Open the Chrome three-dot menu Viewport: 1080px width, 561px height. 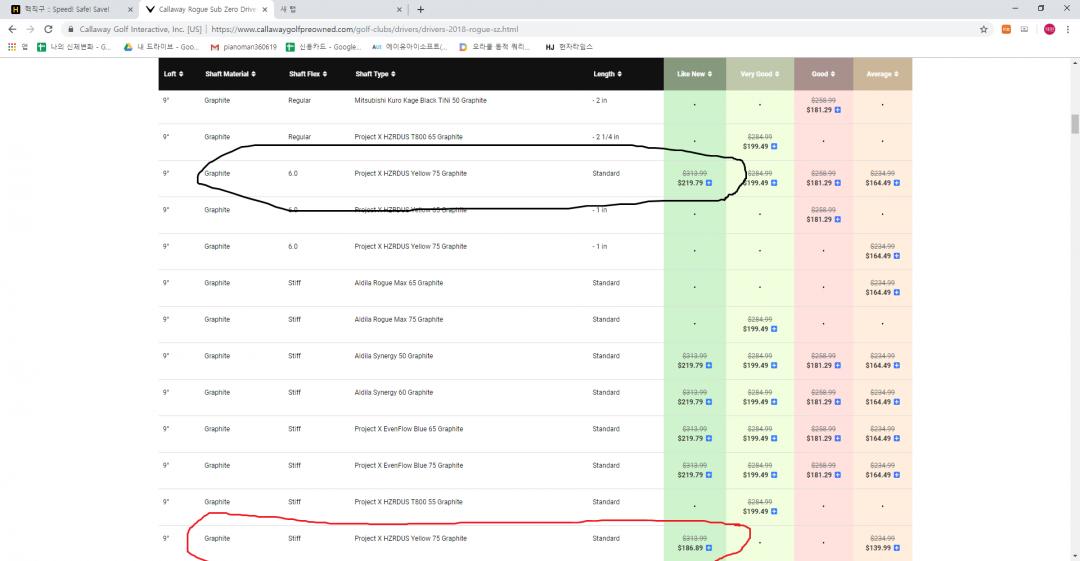(1068, 29)
